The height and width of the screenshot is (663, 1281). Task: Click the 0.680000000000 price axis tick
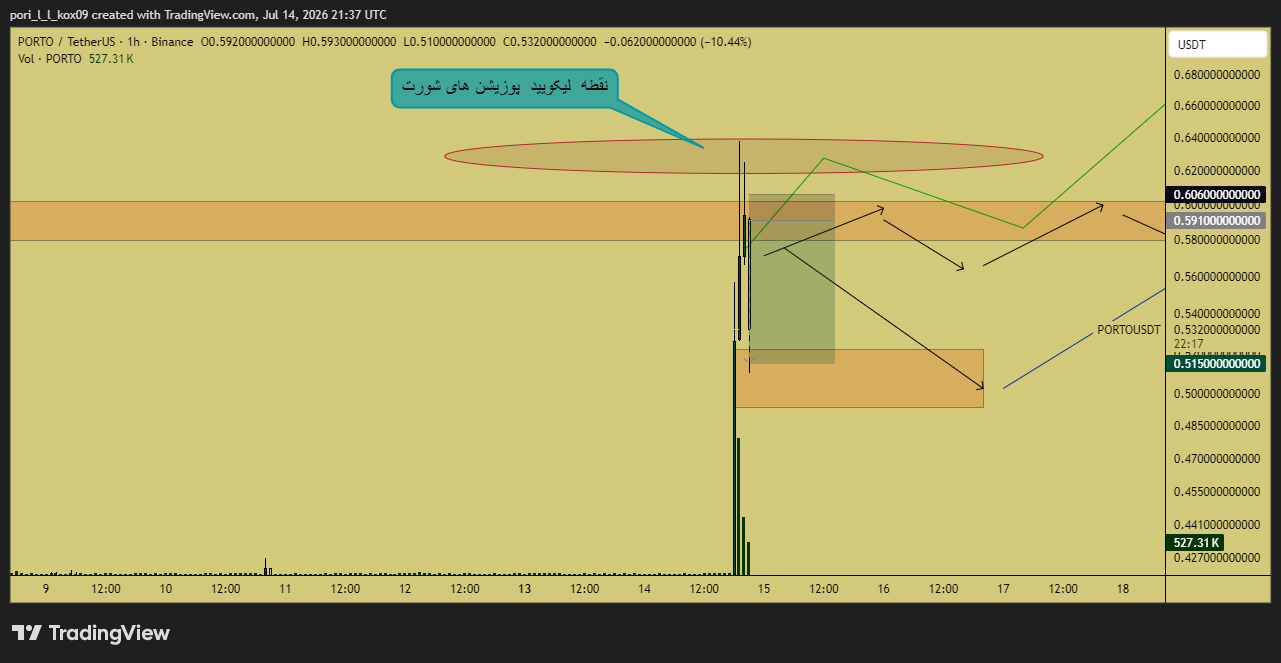(x=1217, y=75)
